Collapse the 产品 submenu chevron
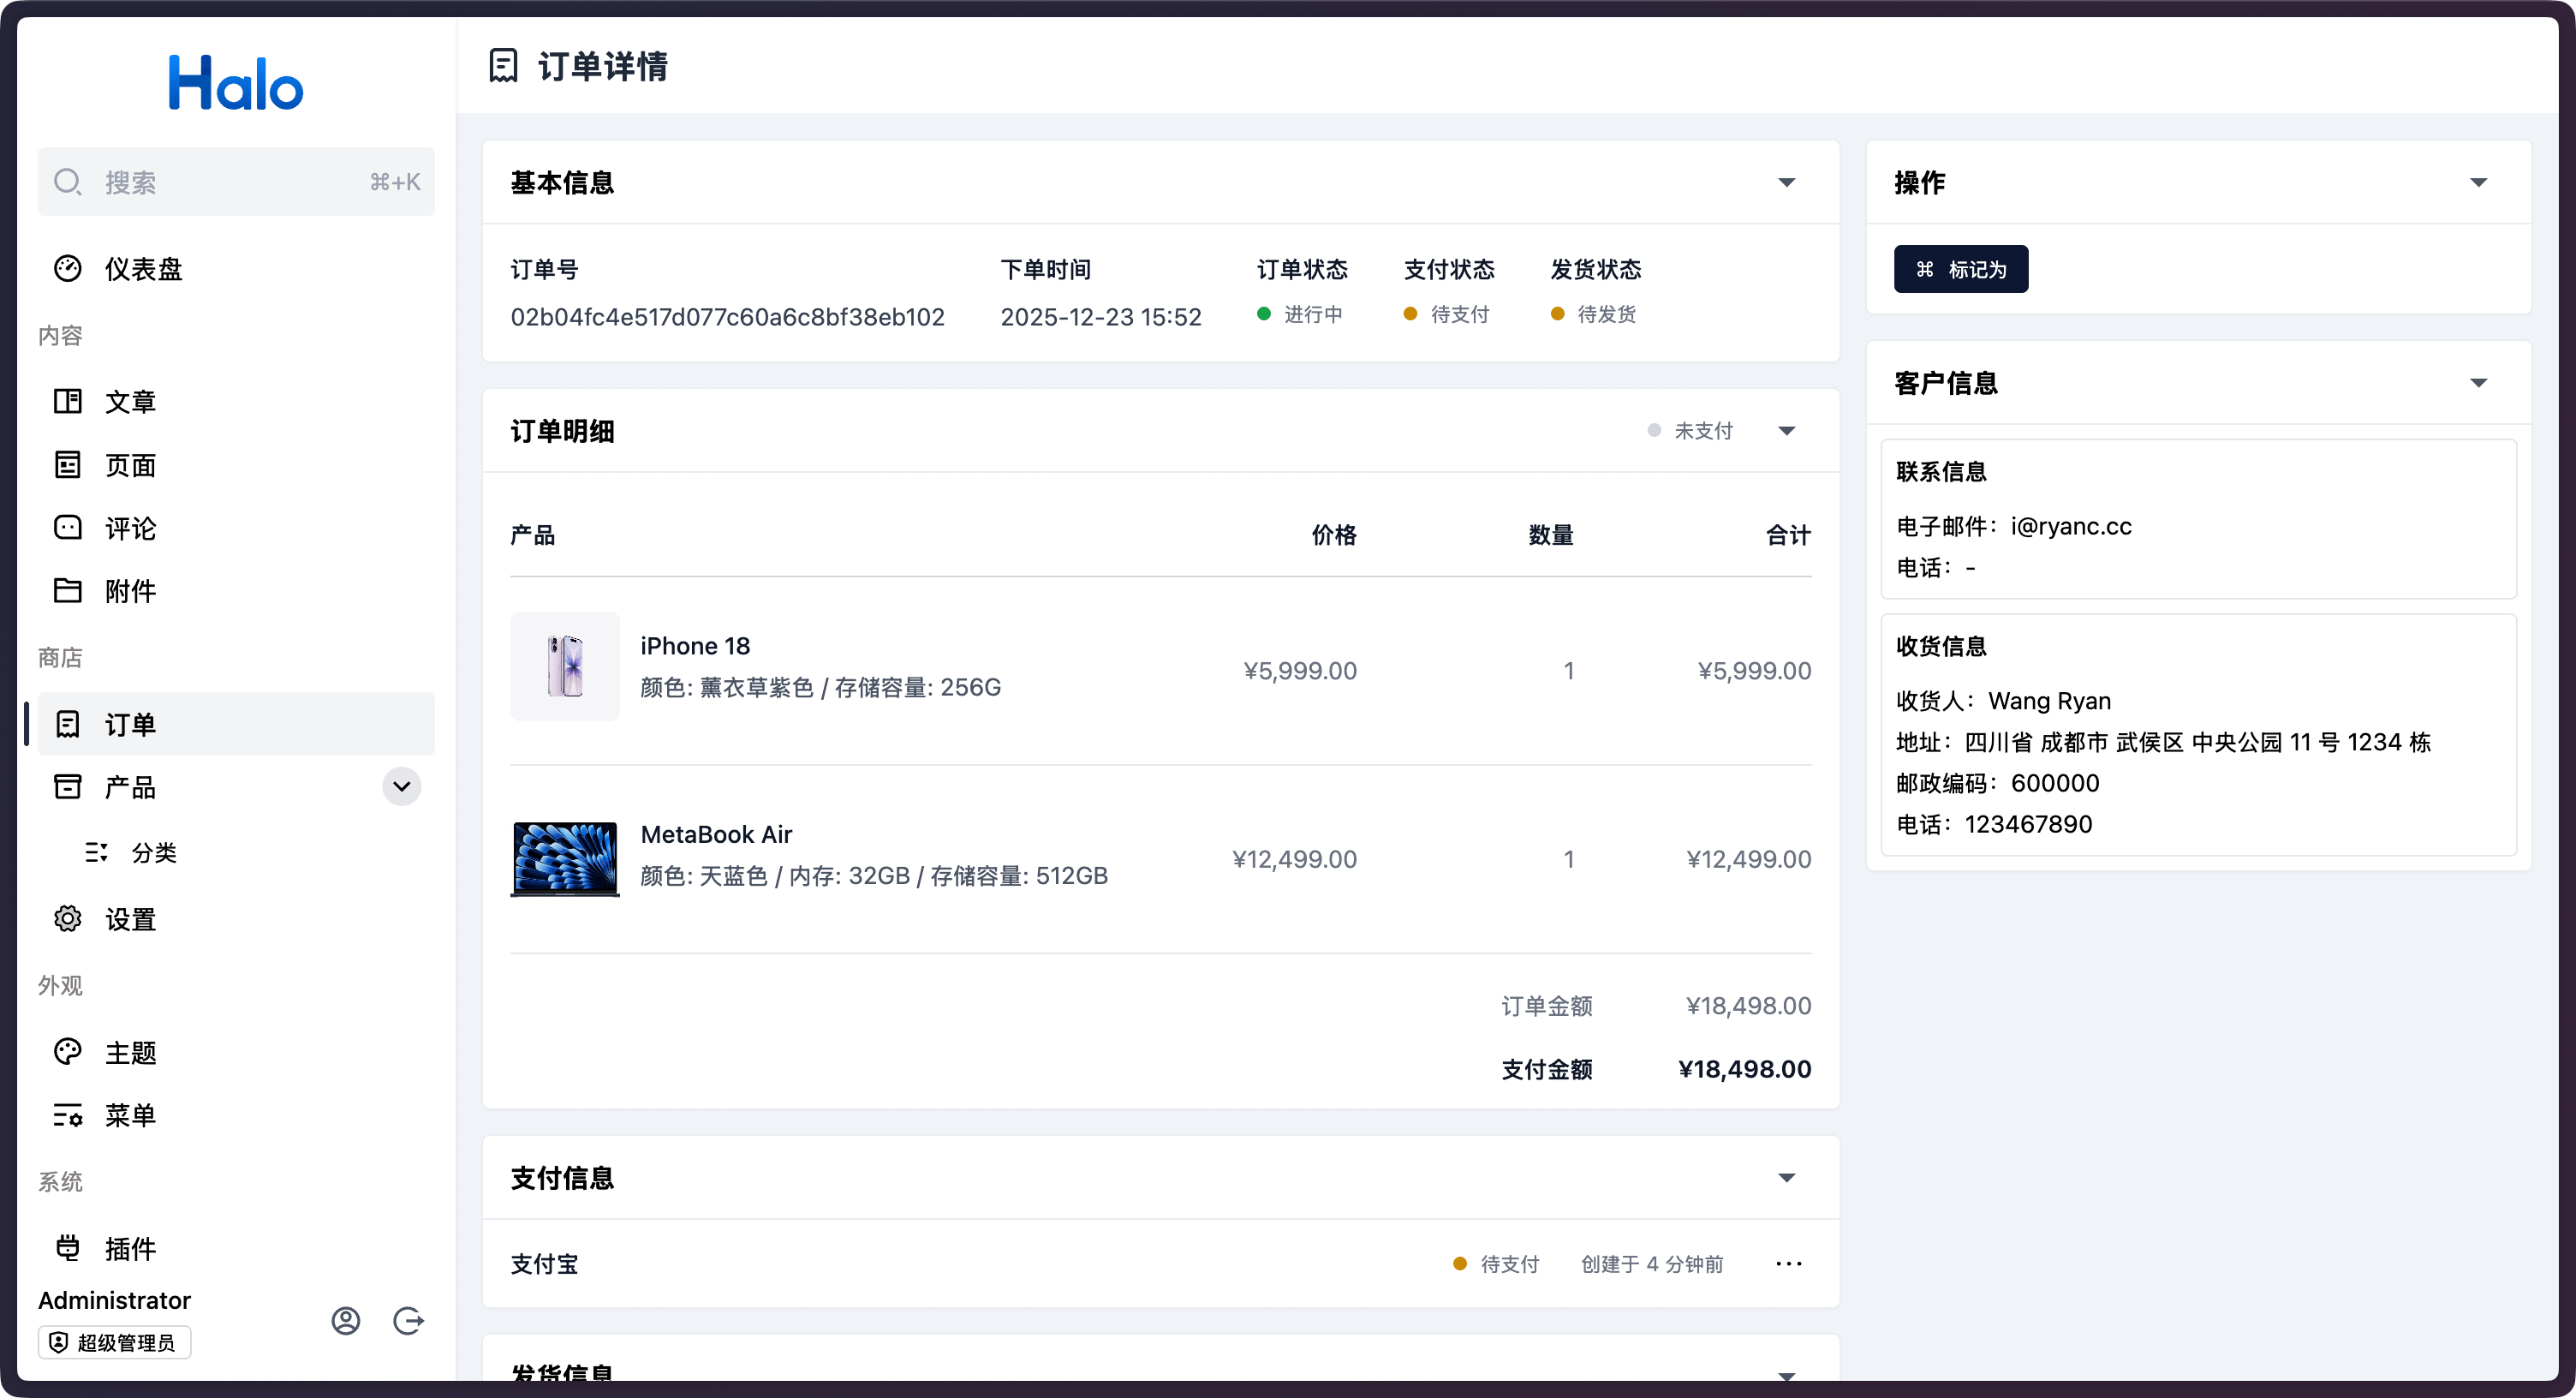 [401, 787]
